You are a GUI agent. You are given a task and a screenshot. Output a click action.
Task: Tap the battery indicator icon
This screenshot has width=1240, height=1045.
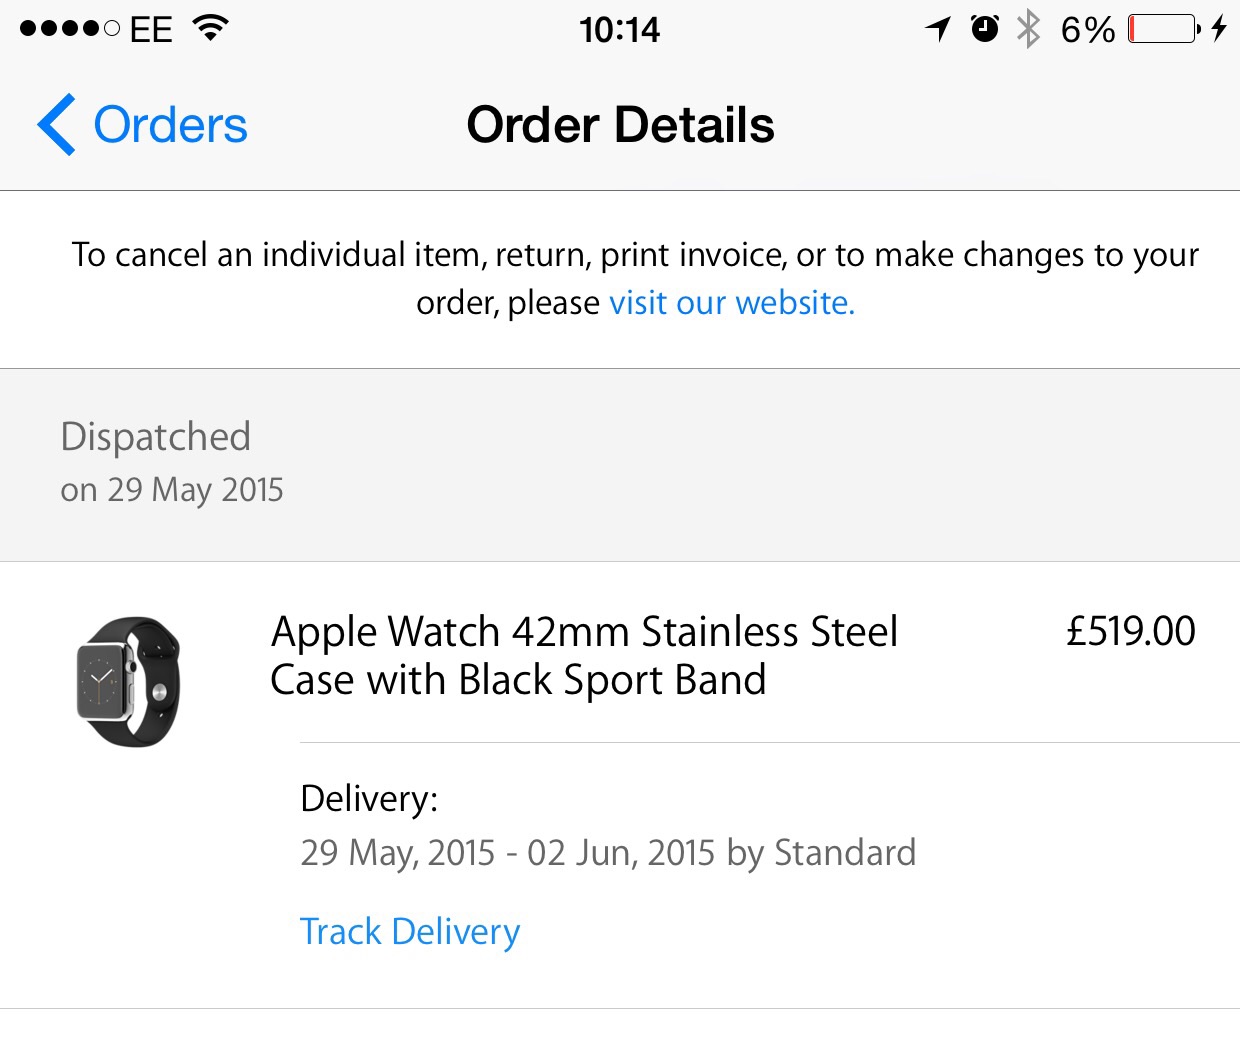1164,29
